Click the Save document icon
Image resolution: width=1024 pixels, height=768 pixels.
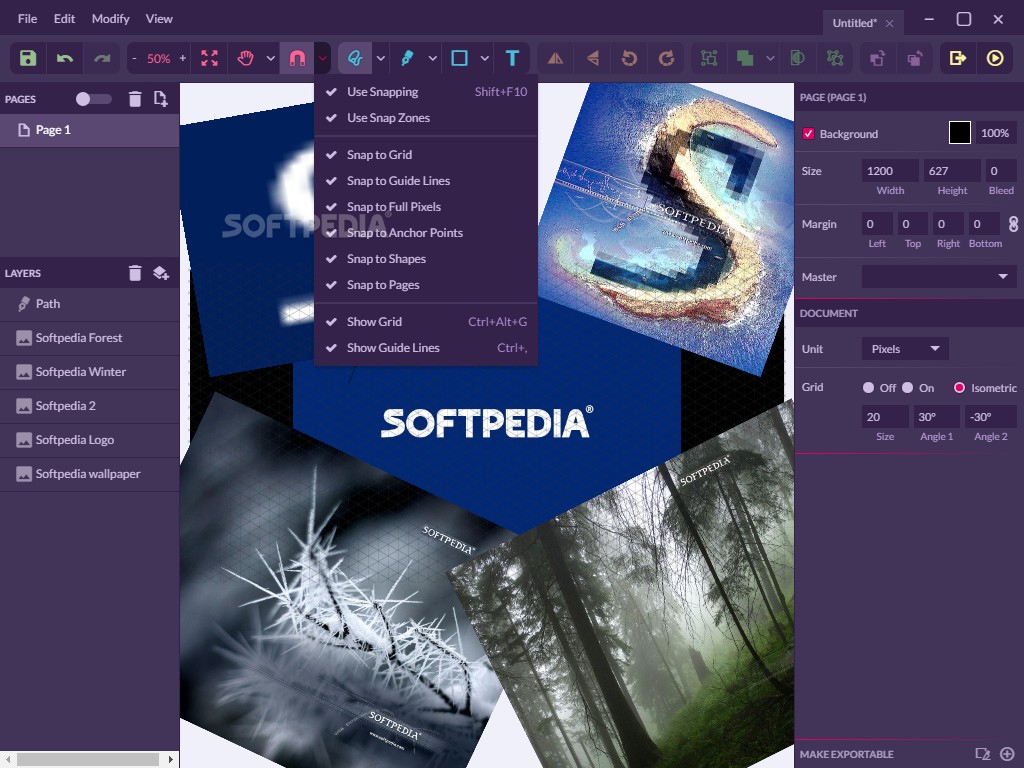[x=28, y=58]
